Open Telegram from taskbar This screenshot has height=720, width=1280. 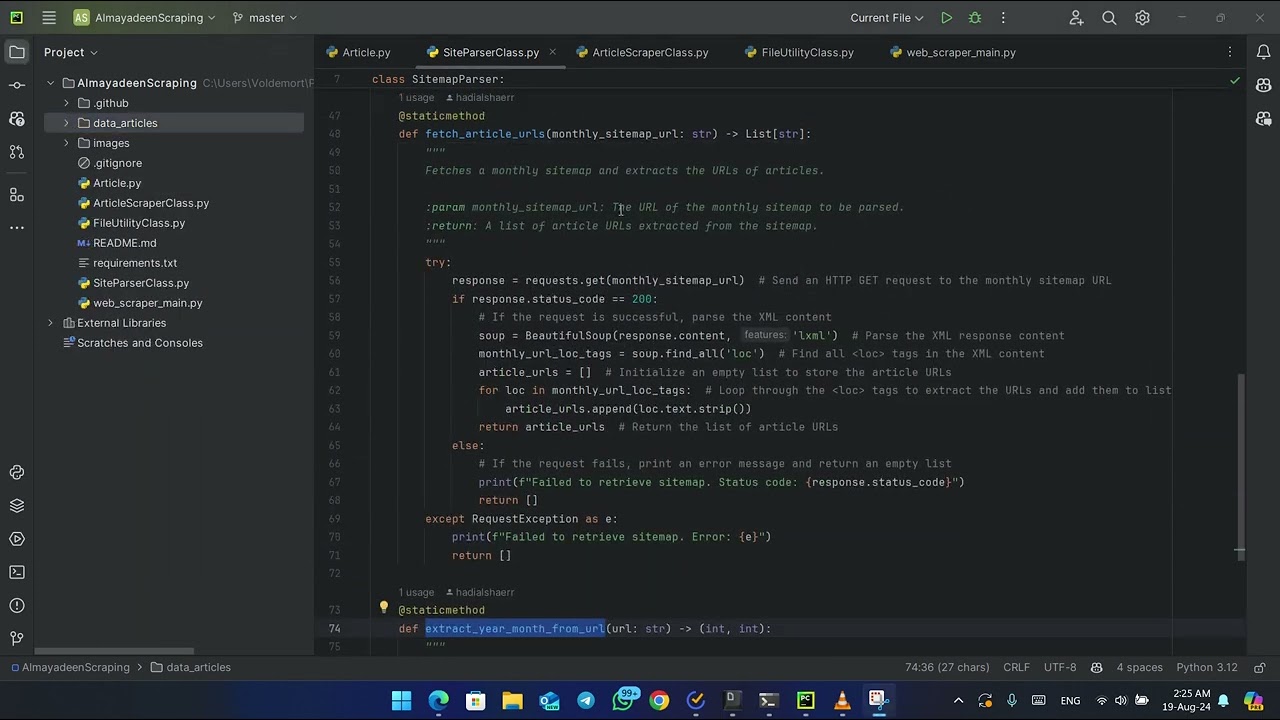(586, 700)
